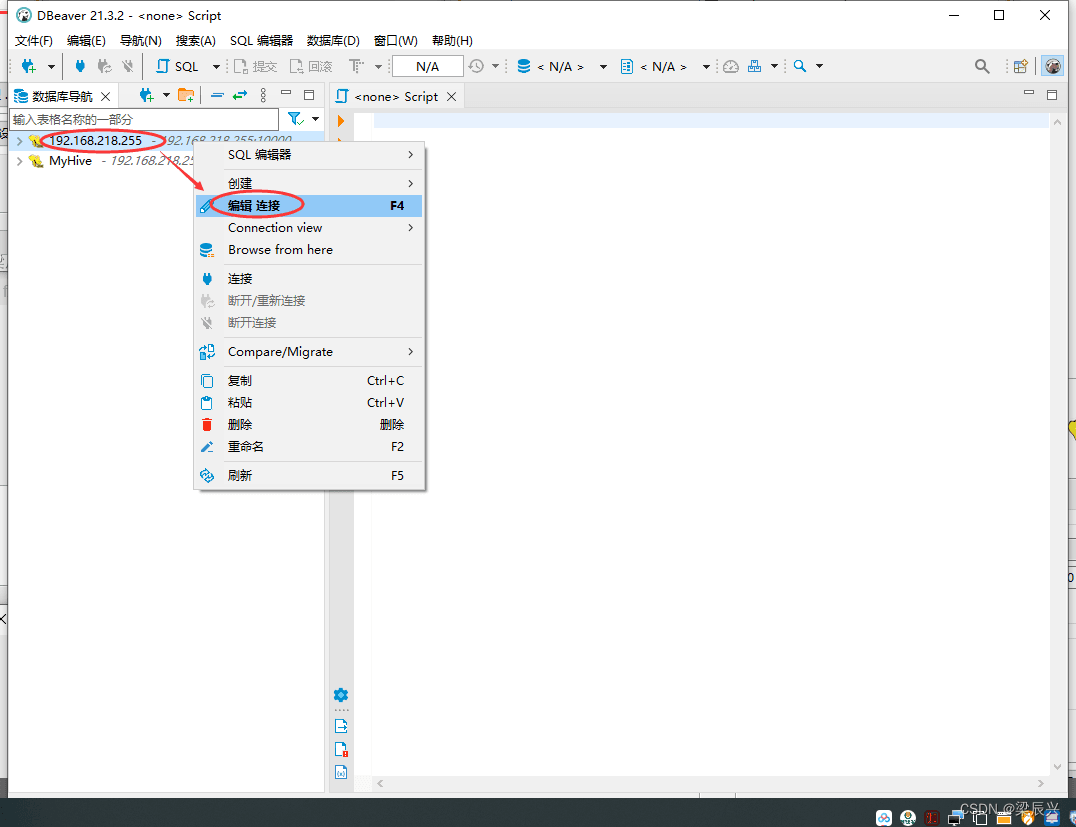Open the New Connection dropdown arrow in main toolbar
The image size is (1076, 827).
pyautogui.click(x=51, y=67)
